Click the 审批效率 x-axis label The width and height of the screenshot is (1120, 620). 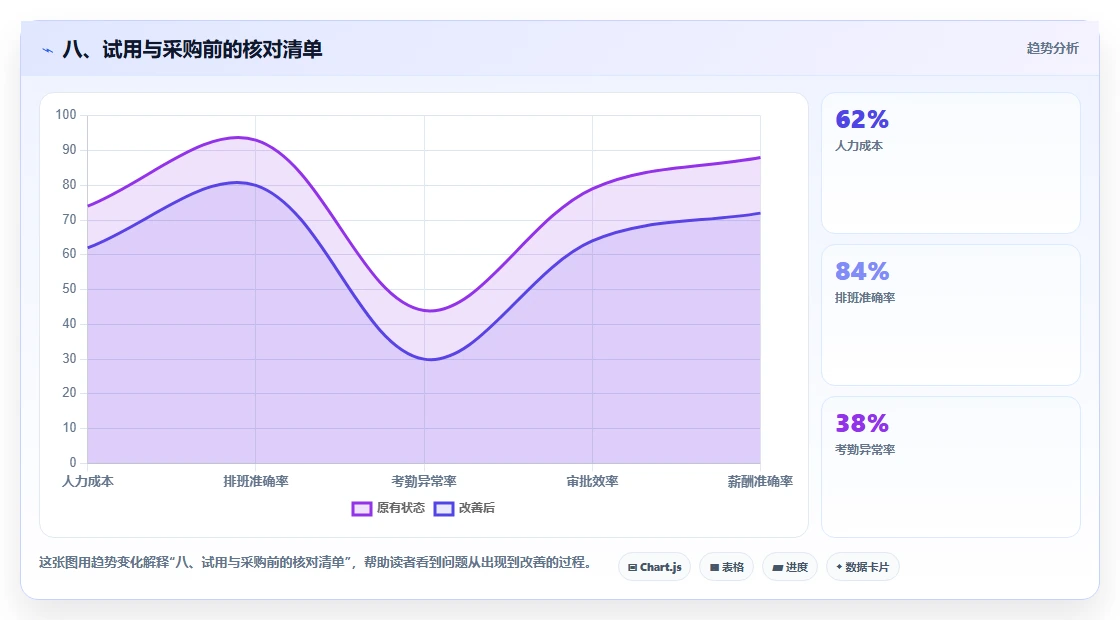click(x=592, y=481)
